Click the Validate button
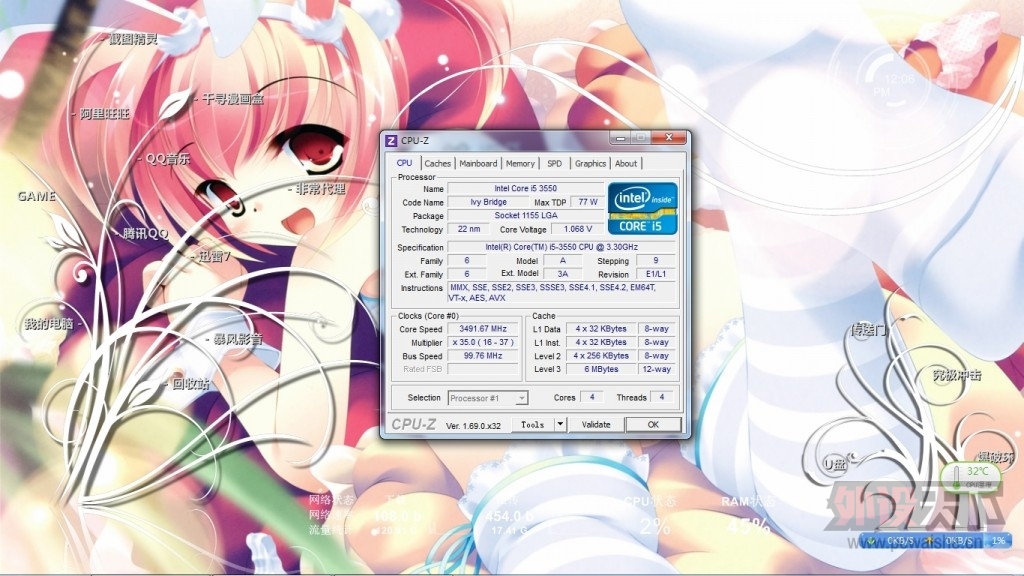 point(596,424)
